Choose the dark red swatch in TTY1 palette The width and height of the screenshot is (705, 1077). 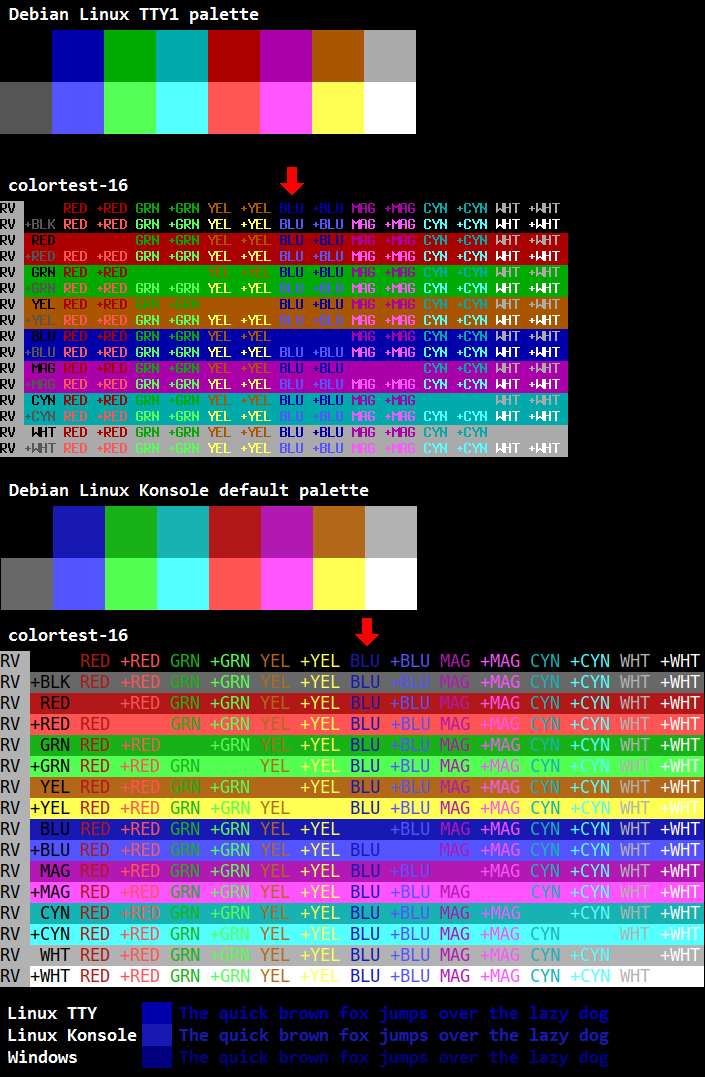tap(234, 56)
